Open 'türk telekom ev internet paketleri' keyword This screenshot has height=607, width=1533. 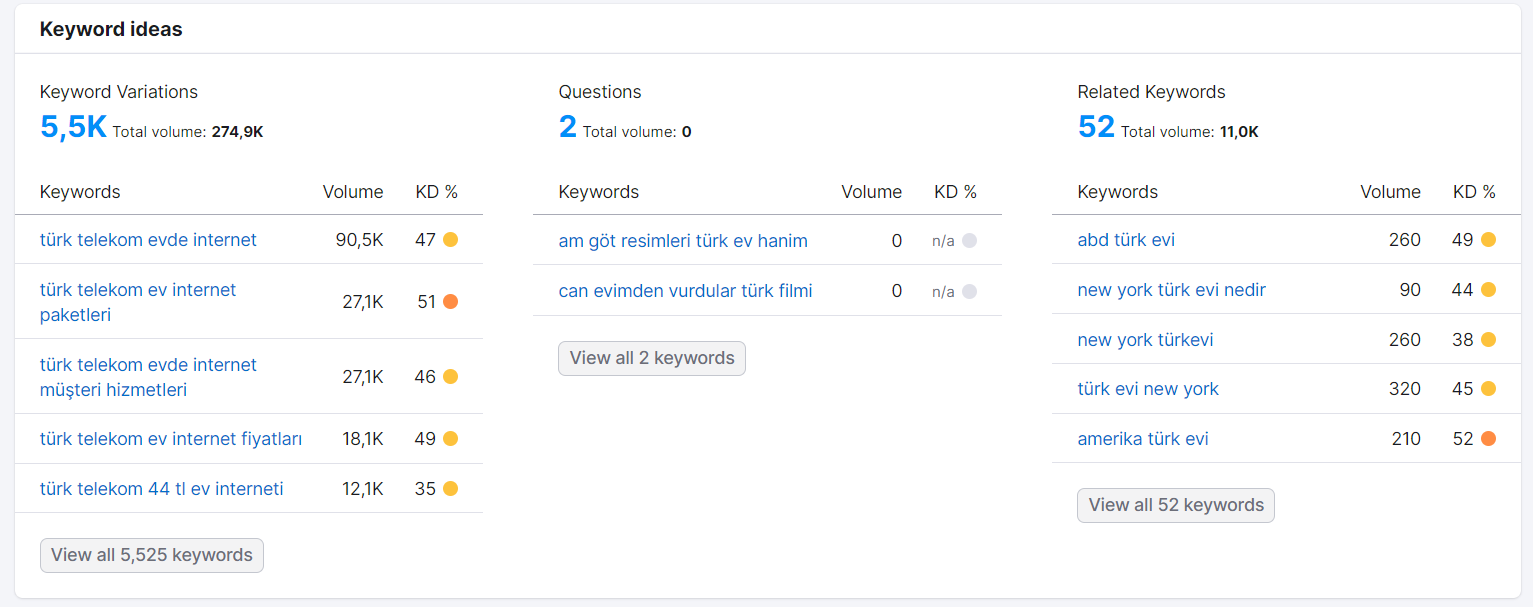coord(138,302)
